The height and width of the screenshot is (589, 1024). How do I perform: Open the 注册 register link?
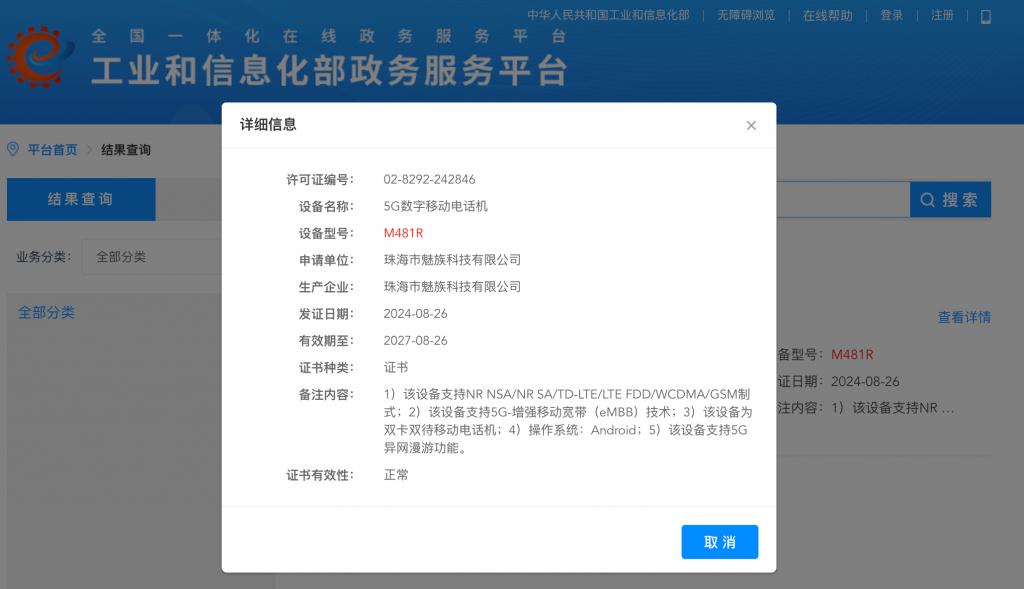942,16
